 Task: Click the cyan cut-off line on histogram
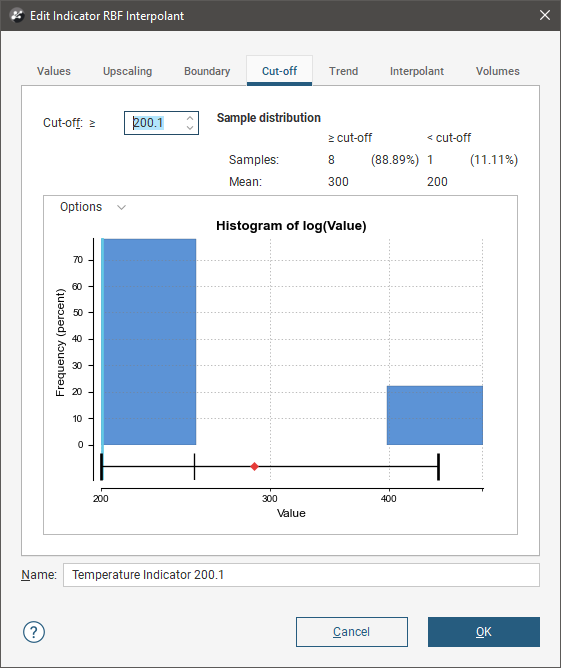pyautogui.click(x=102, y=341)
